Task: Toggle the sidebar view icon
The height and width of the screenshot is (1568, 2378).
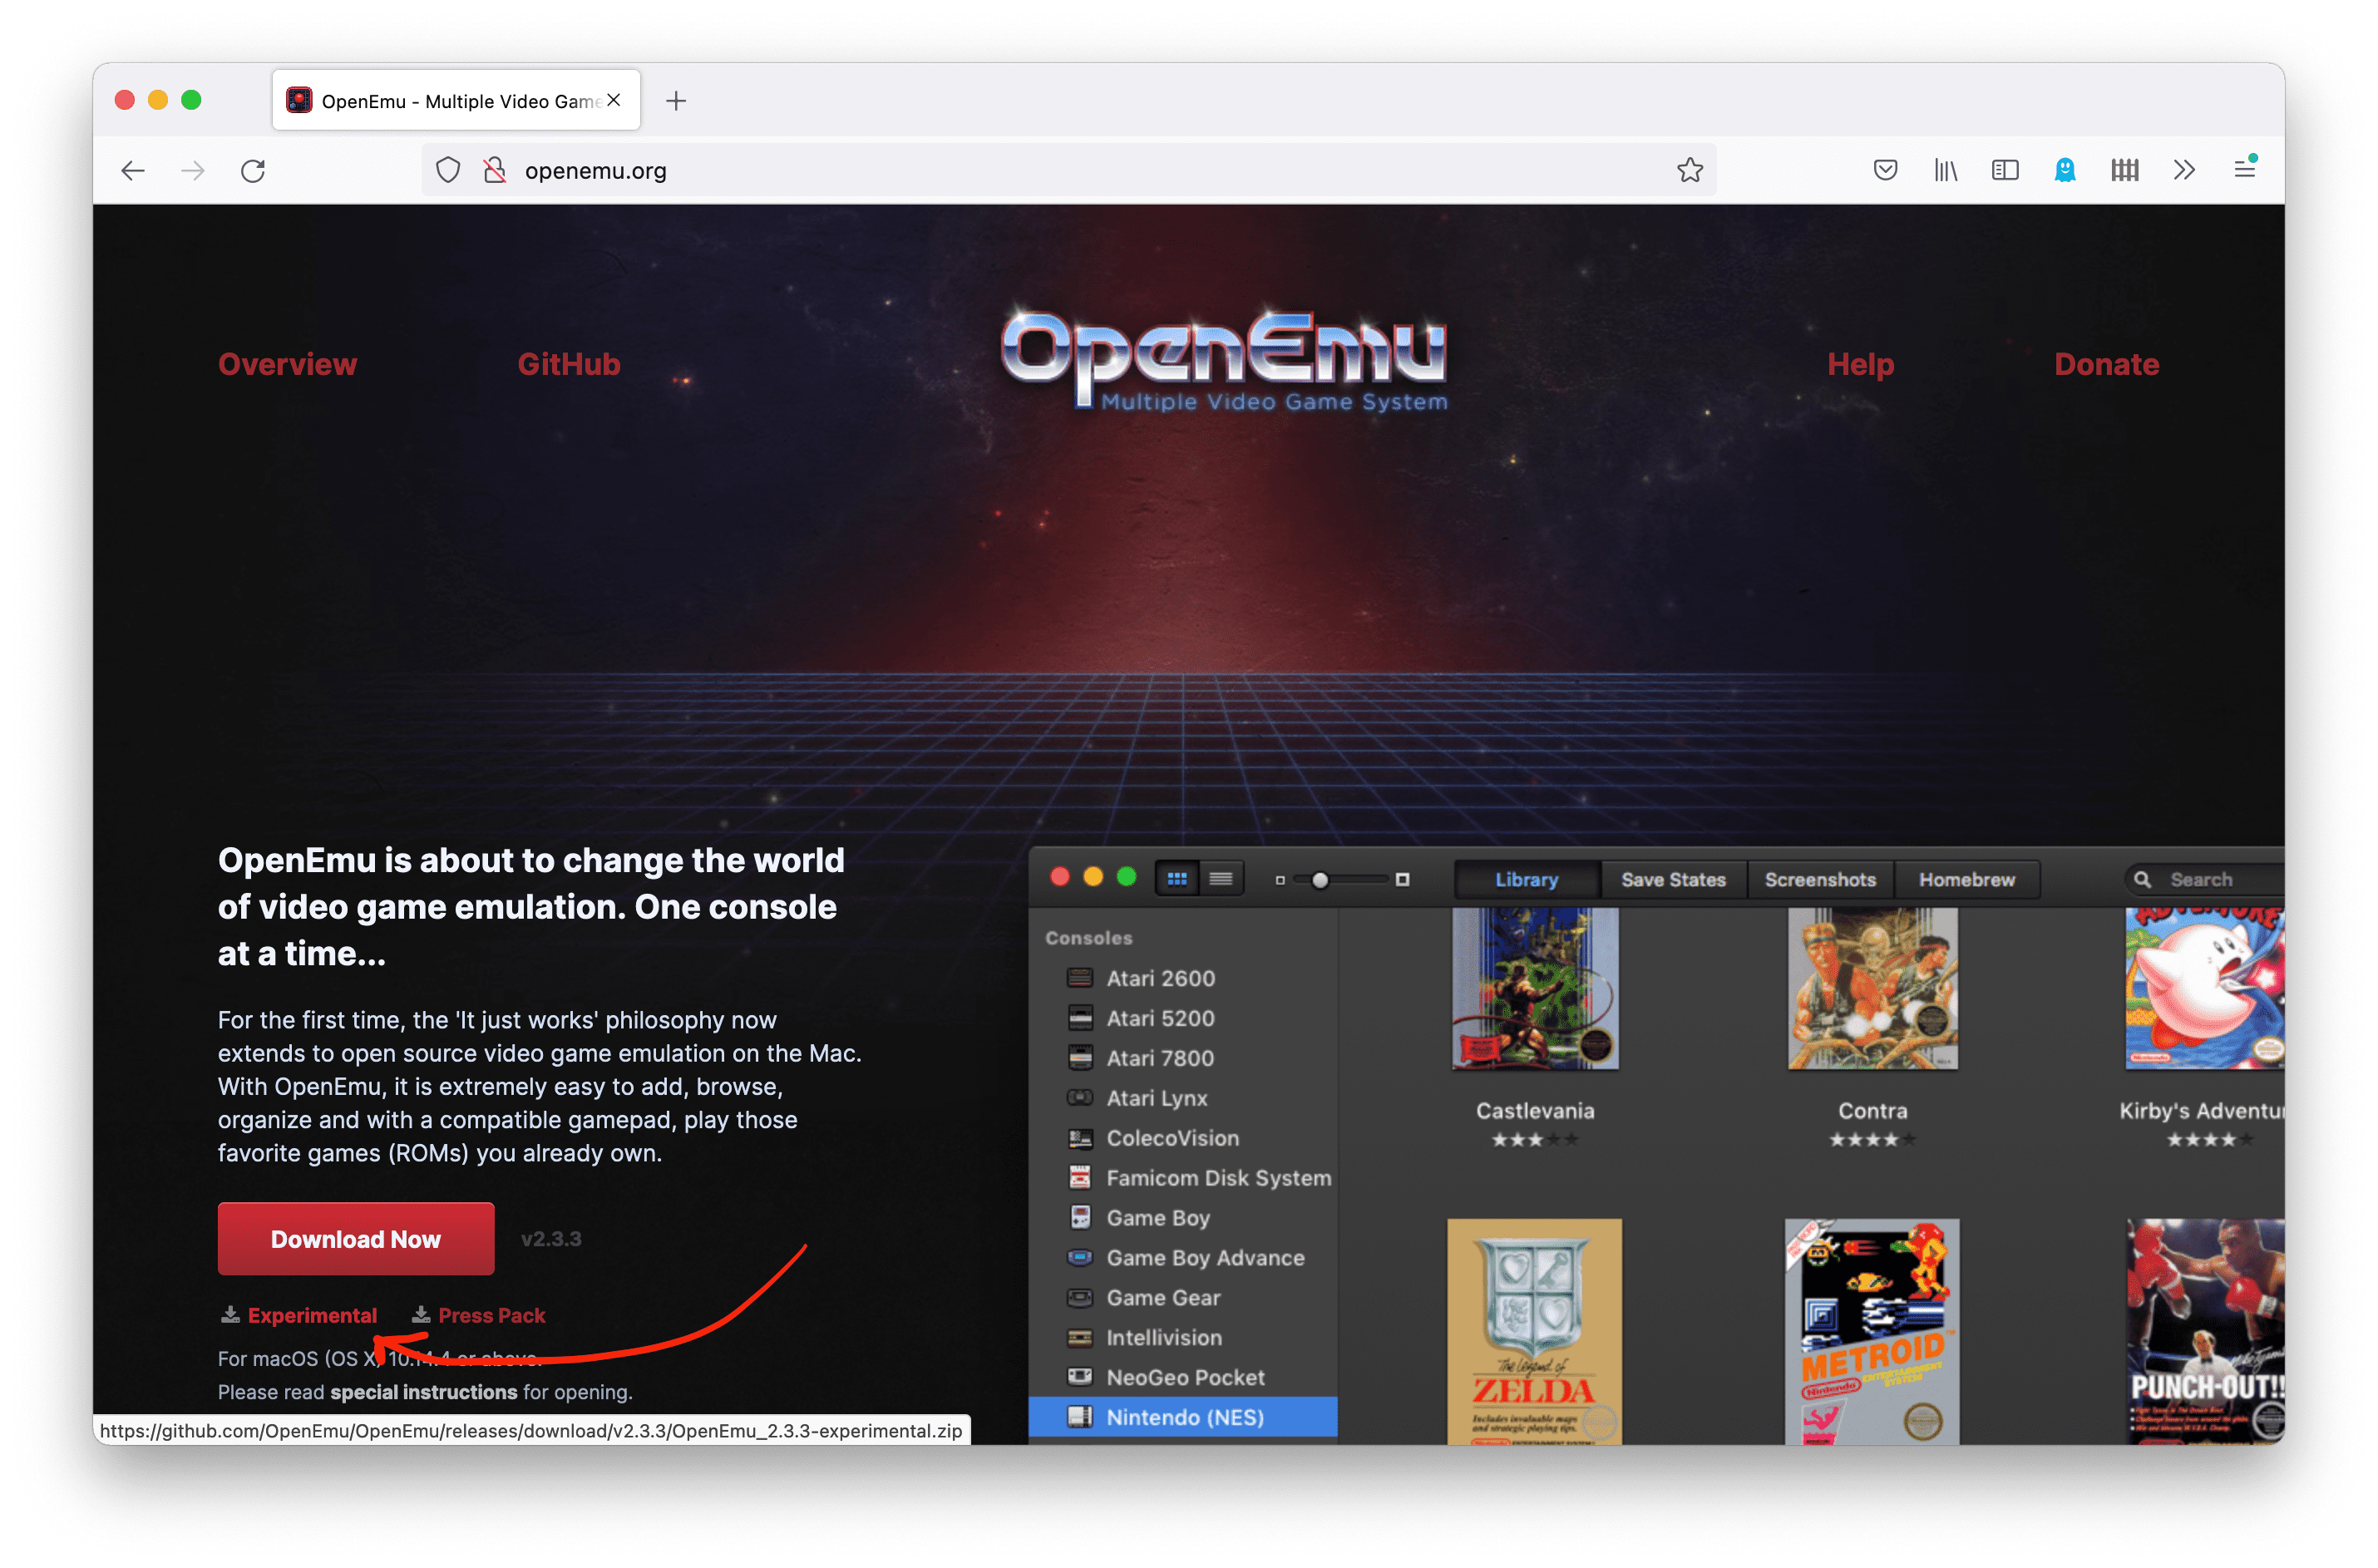Action: [2005, 170]
